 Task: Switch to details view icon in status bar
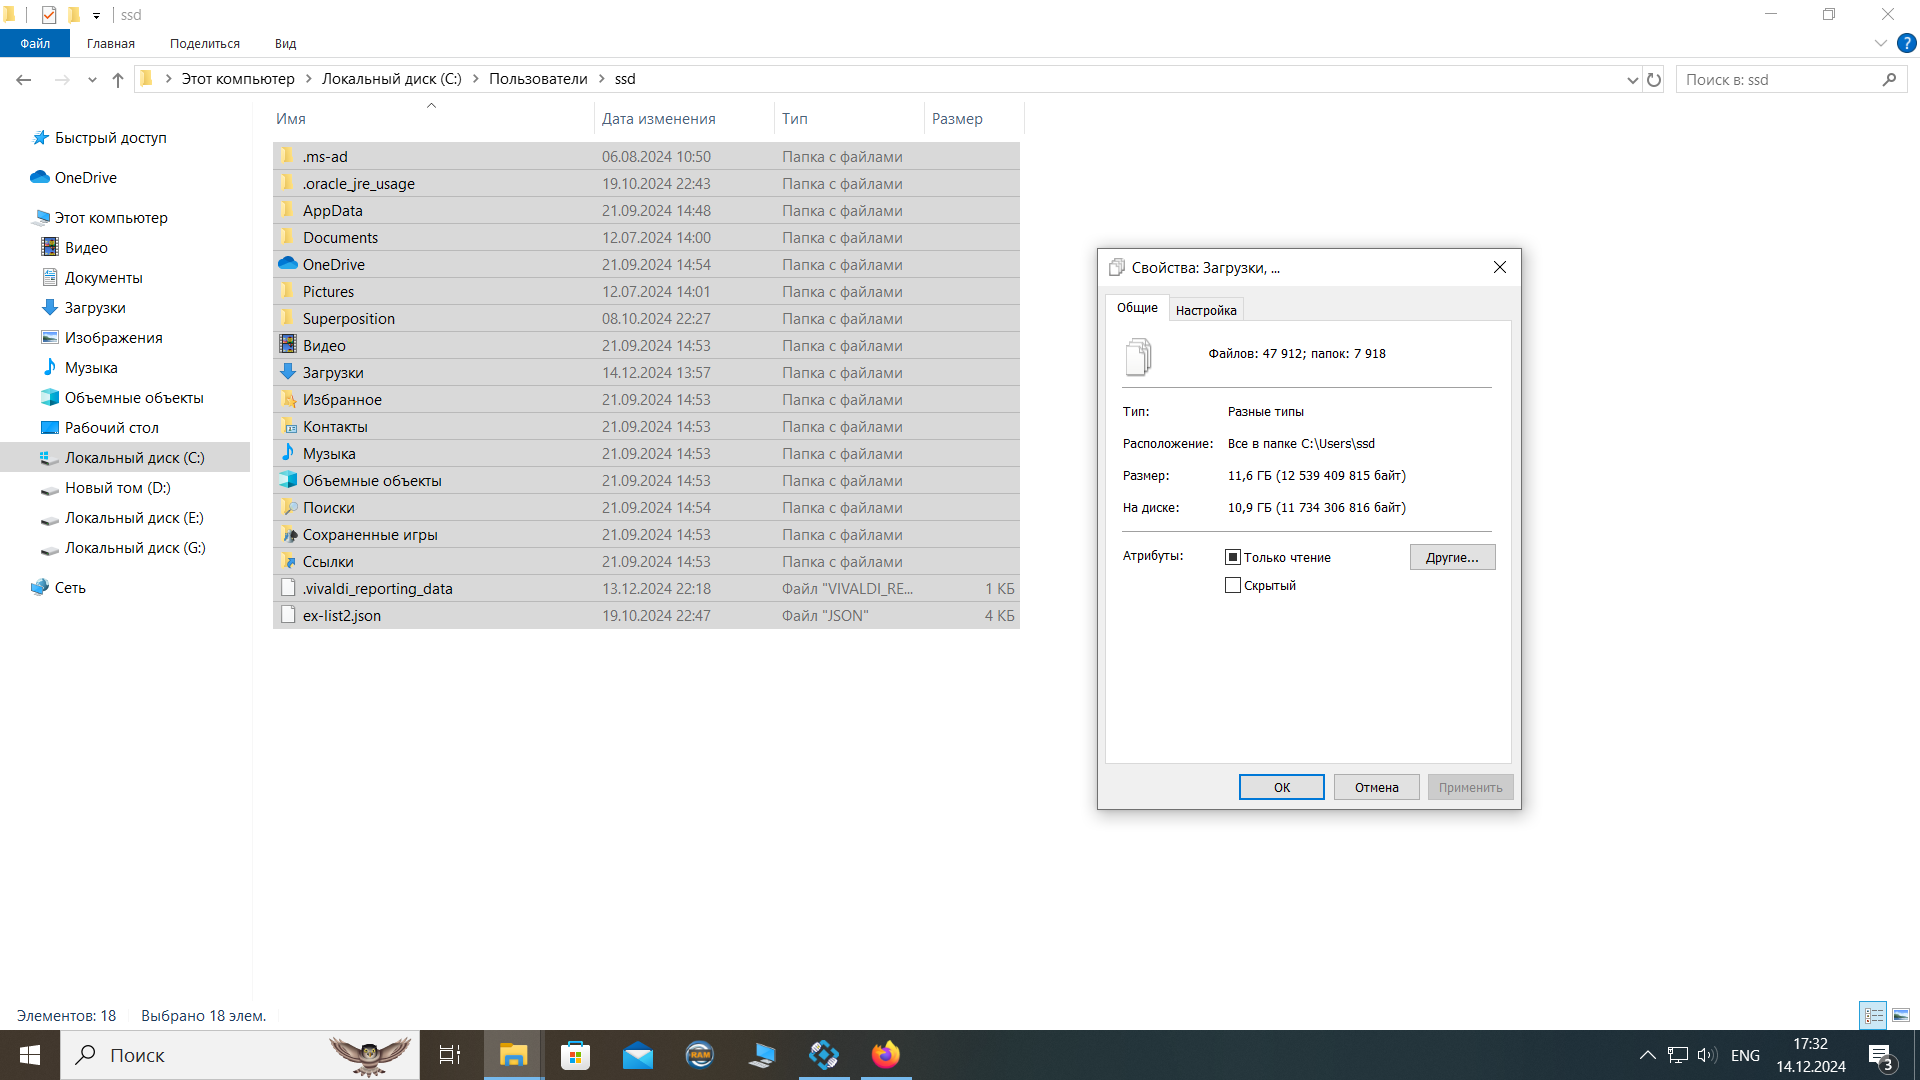[1873, 1015]
